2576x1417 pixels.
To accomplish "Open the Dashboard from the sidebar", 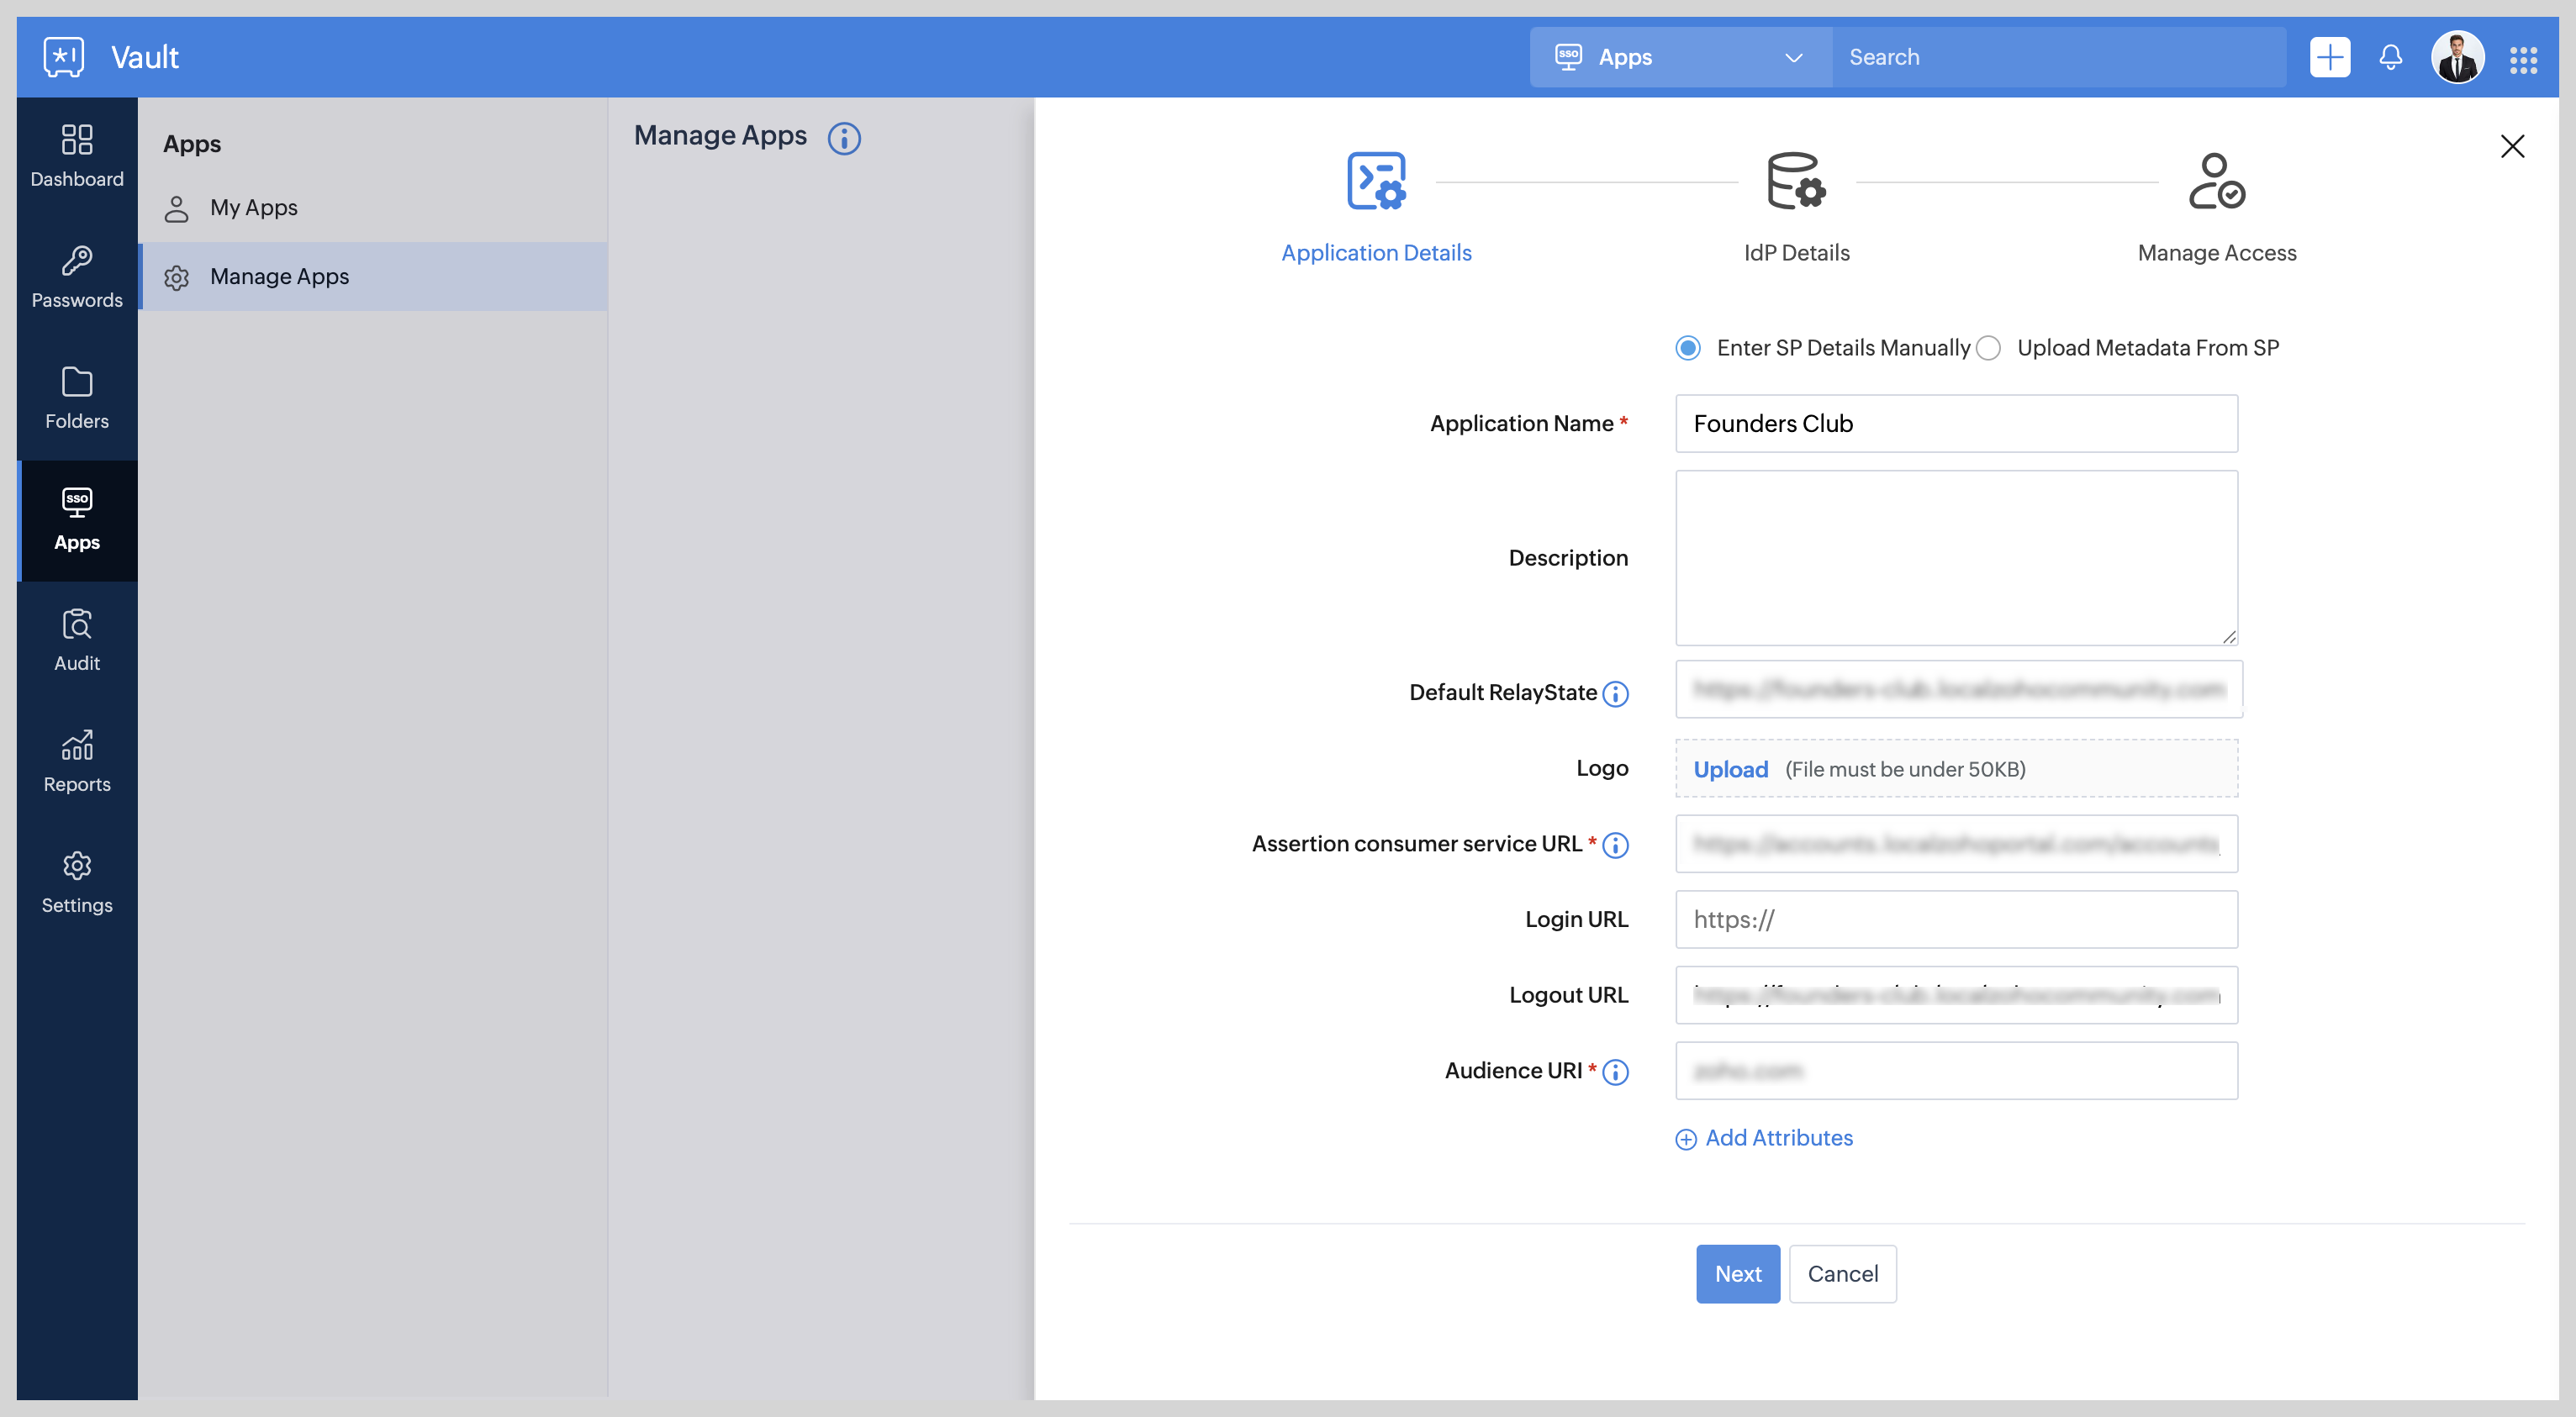I will pyautogui.click(x=77, y=155).
